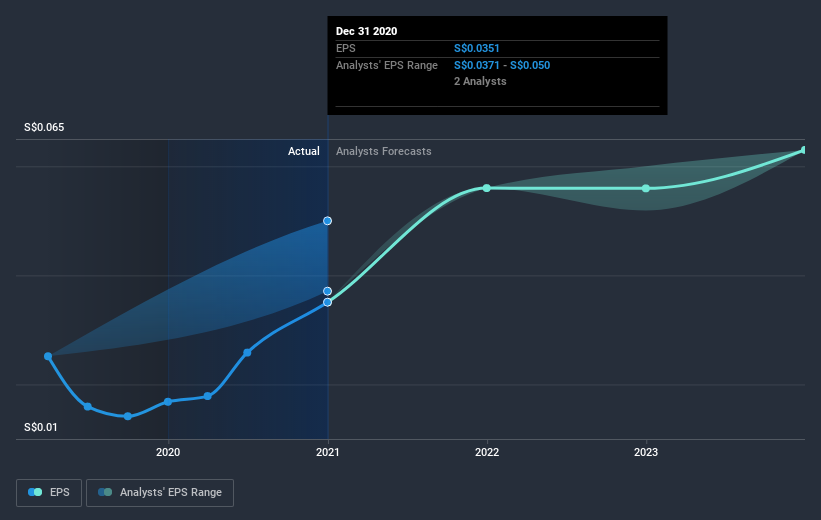Click the 2 Analysts text in tooltip

(x=480, y=81)
